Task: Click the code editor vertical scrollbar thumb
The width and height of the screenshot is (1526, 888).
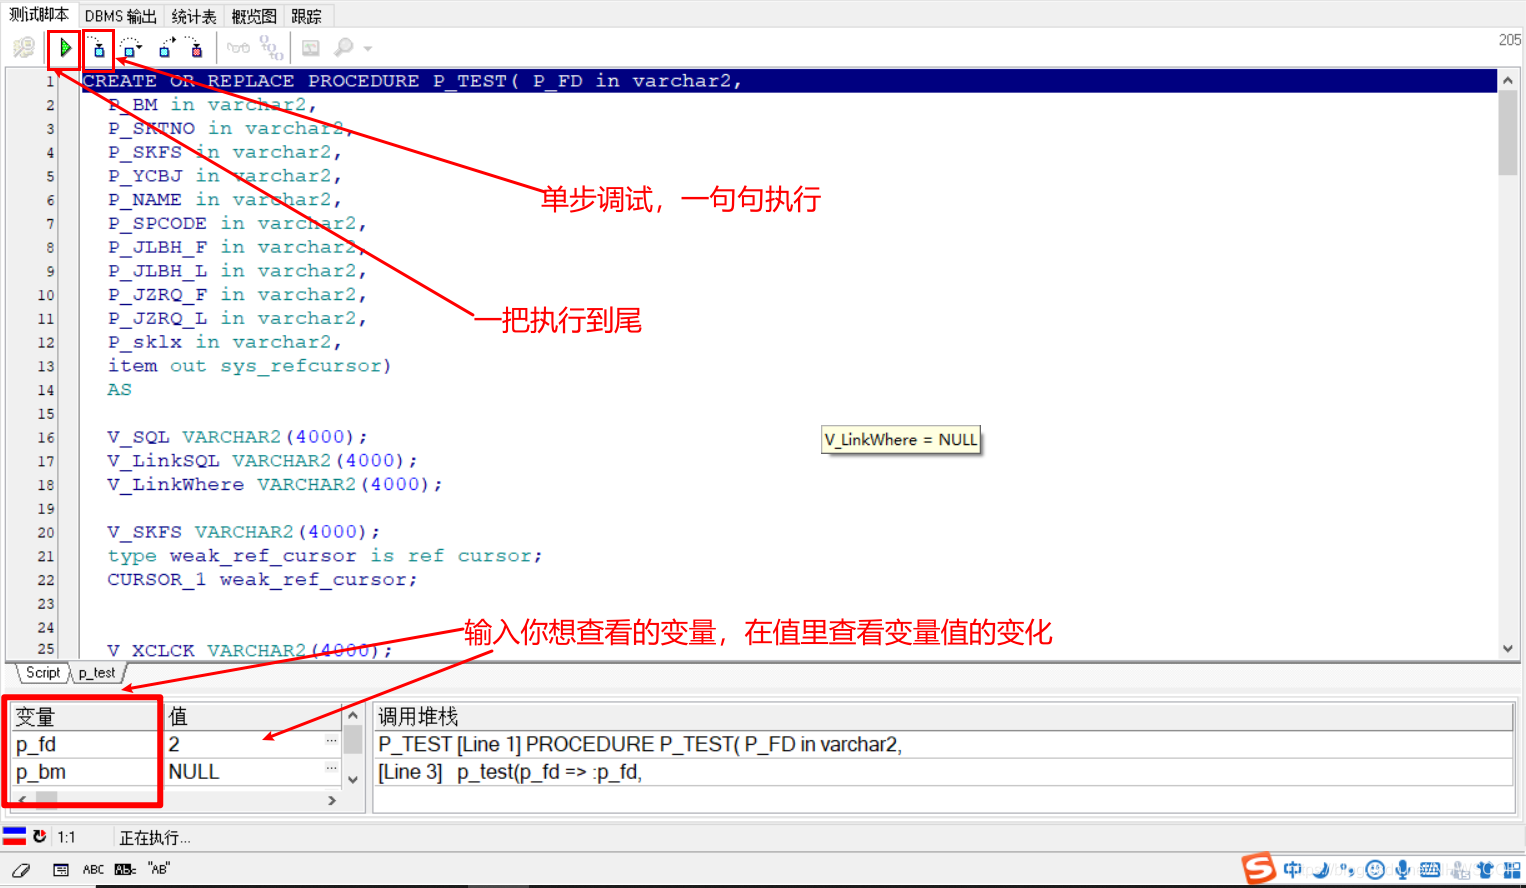Action: pyautogui.click(x=1508, y=133)
